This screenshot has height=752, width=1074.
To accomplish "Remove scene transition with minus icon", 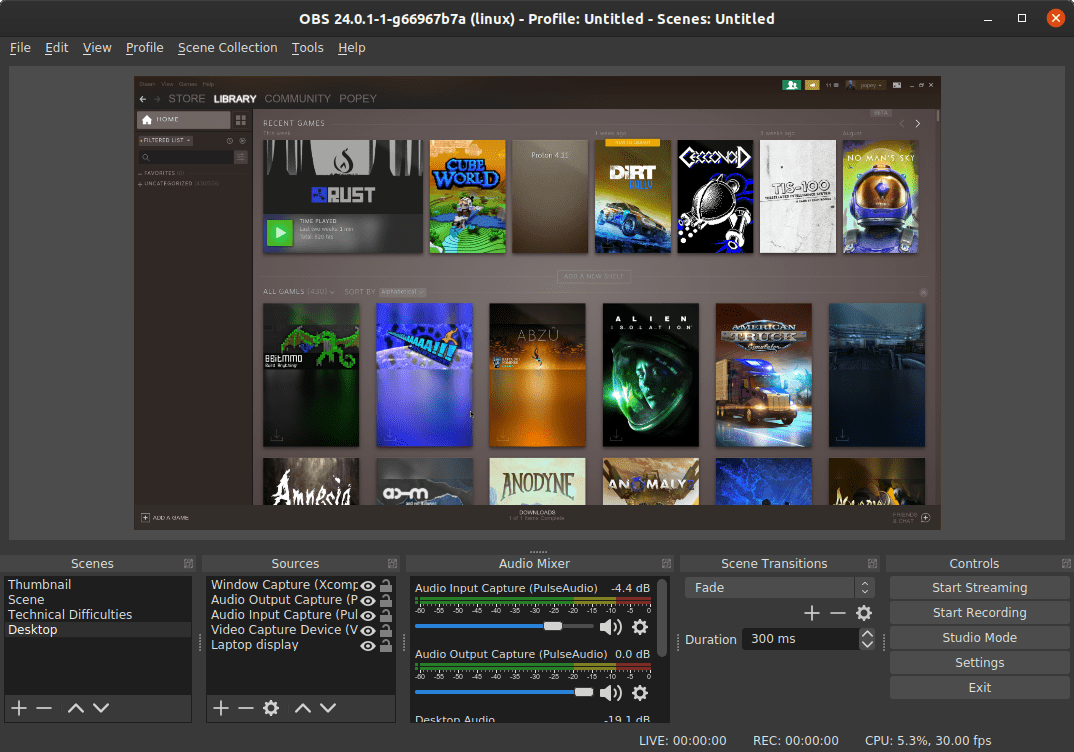I will (x=838, y=613).
